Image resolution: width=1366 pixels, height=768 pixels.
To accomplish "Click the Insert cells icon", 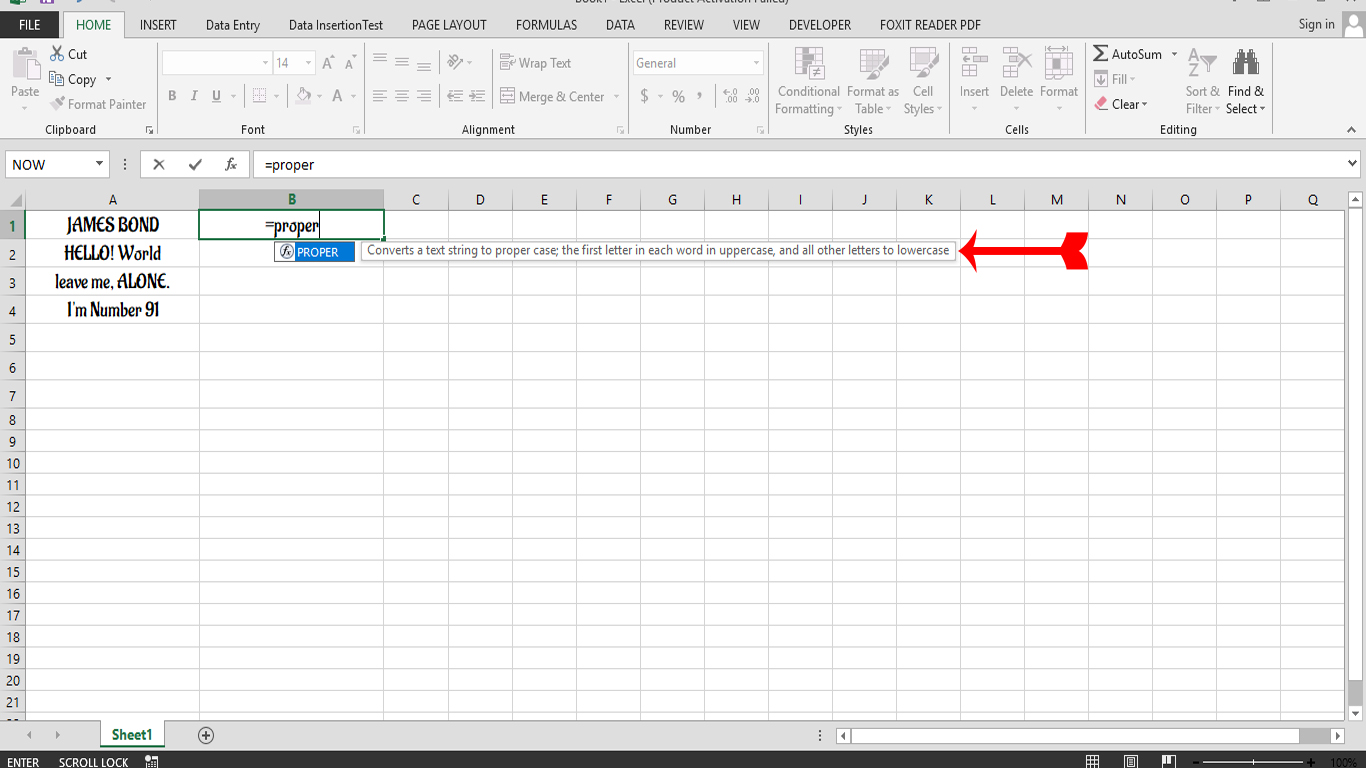I will [974, 64].
